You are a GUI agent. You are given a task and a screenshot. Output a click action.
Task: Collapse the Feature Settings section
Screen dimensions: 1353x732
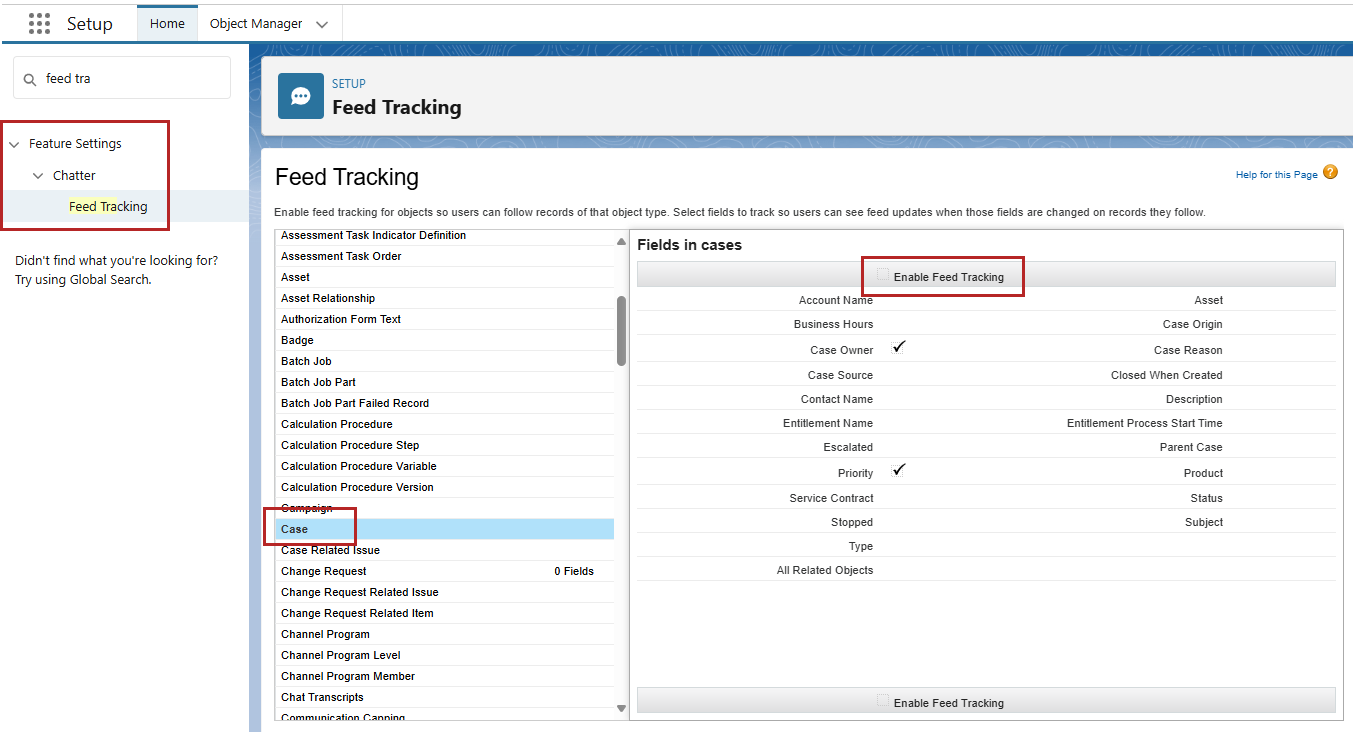point(14,144)
